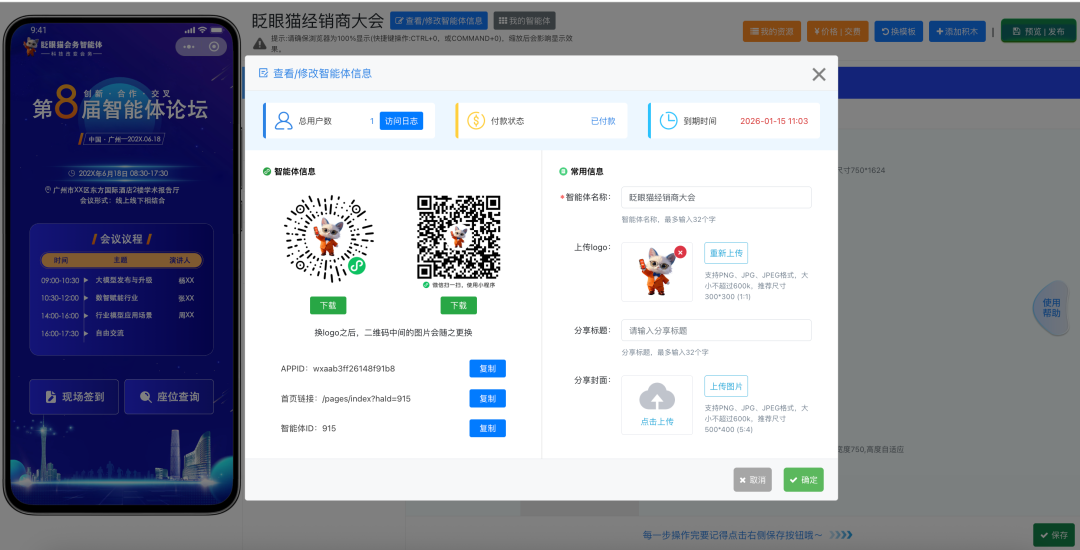Screen dimensions: 1080x550
Task: Remove the uploaded cat logo via red X
Action: [680, 252]
